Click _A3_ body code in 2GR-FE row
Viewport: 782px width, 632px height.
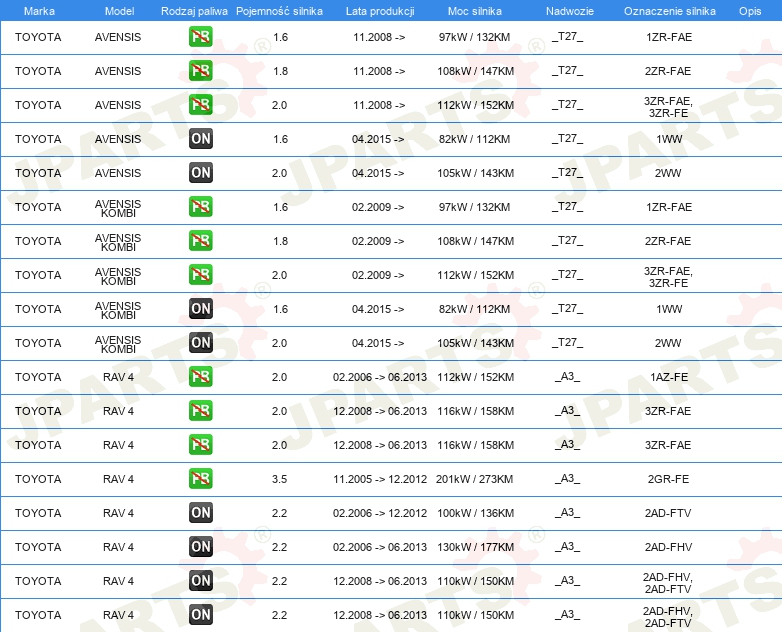pyautogui.click(x=568, y=479)
